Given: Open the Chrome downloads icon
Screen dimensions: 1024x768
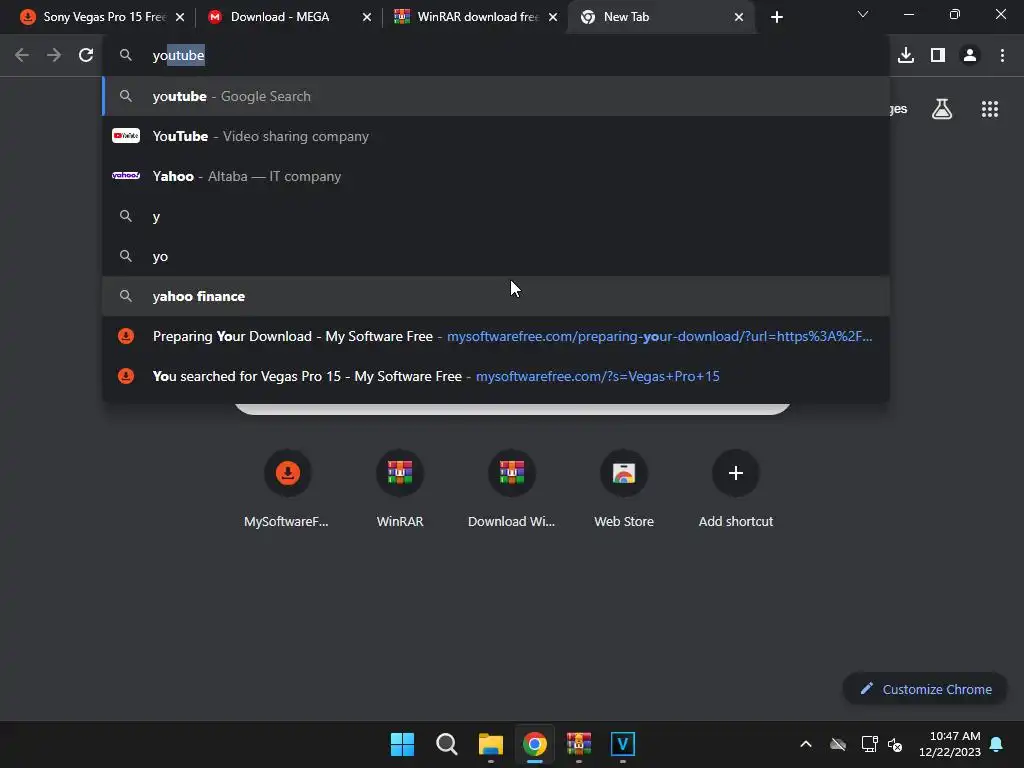Looking at the screenshot, I should 906,56.
